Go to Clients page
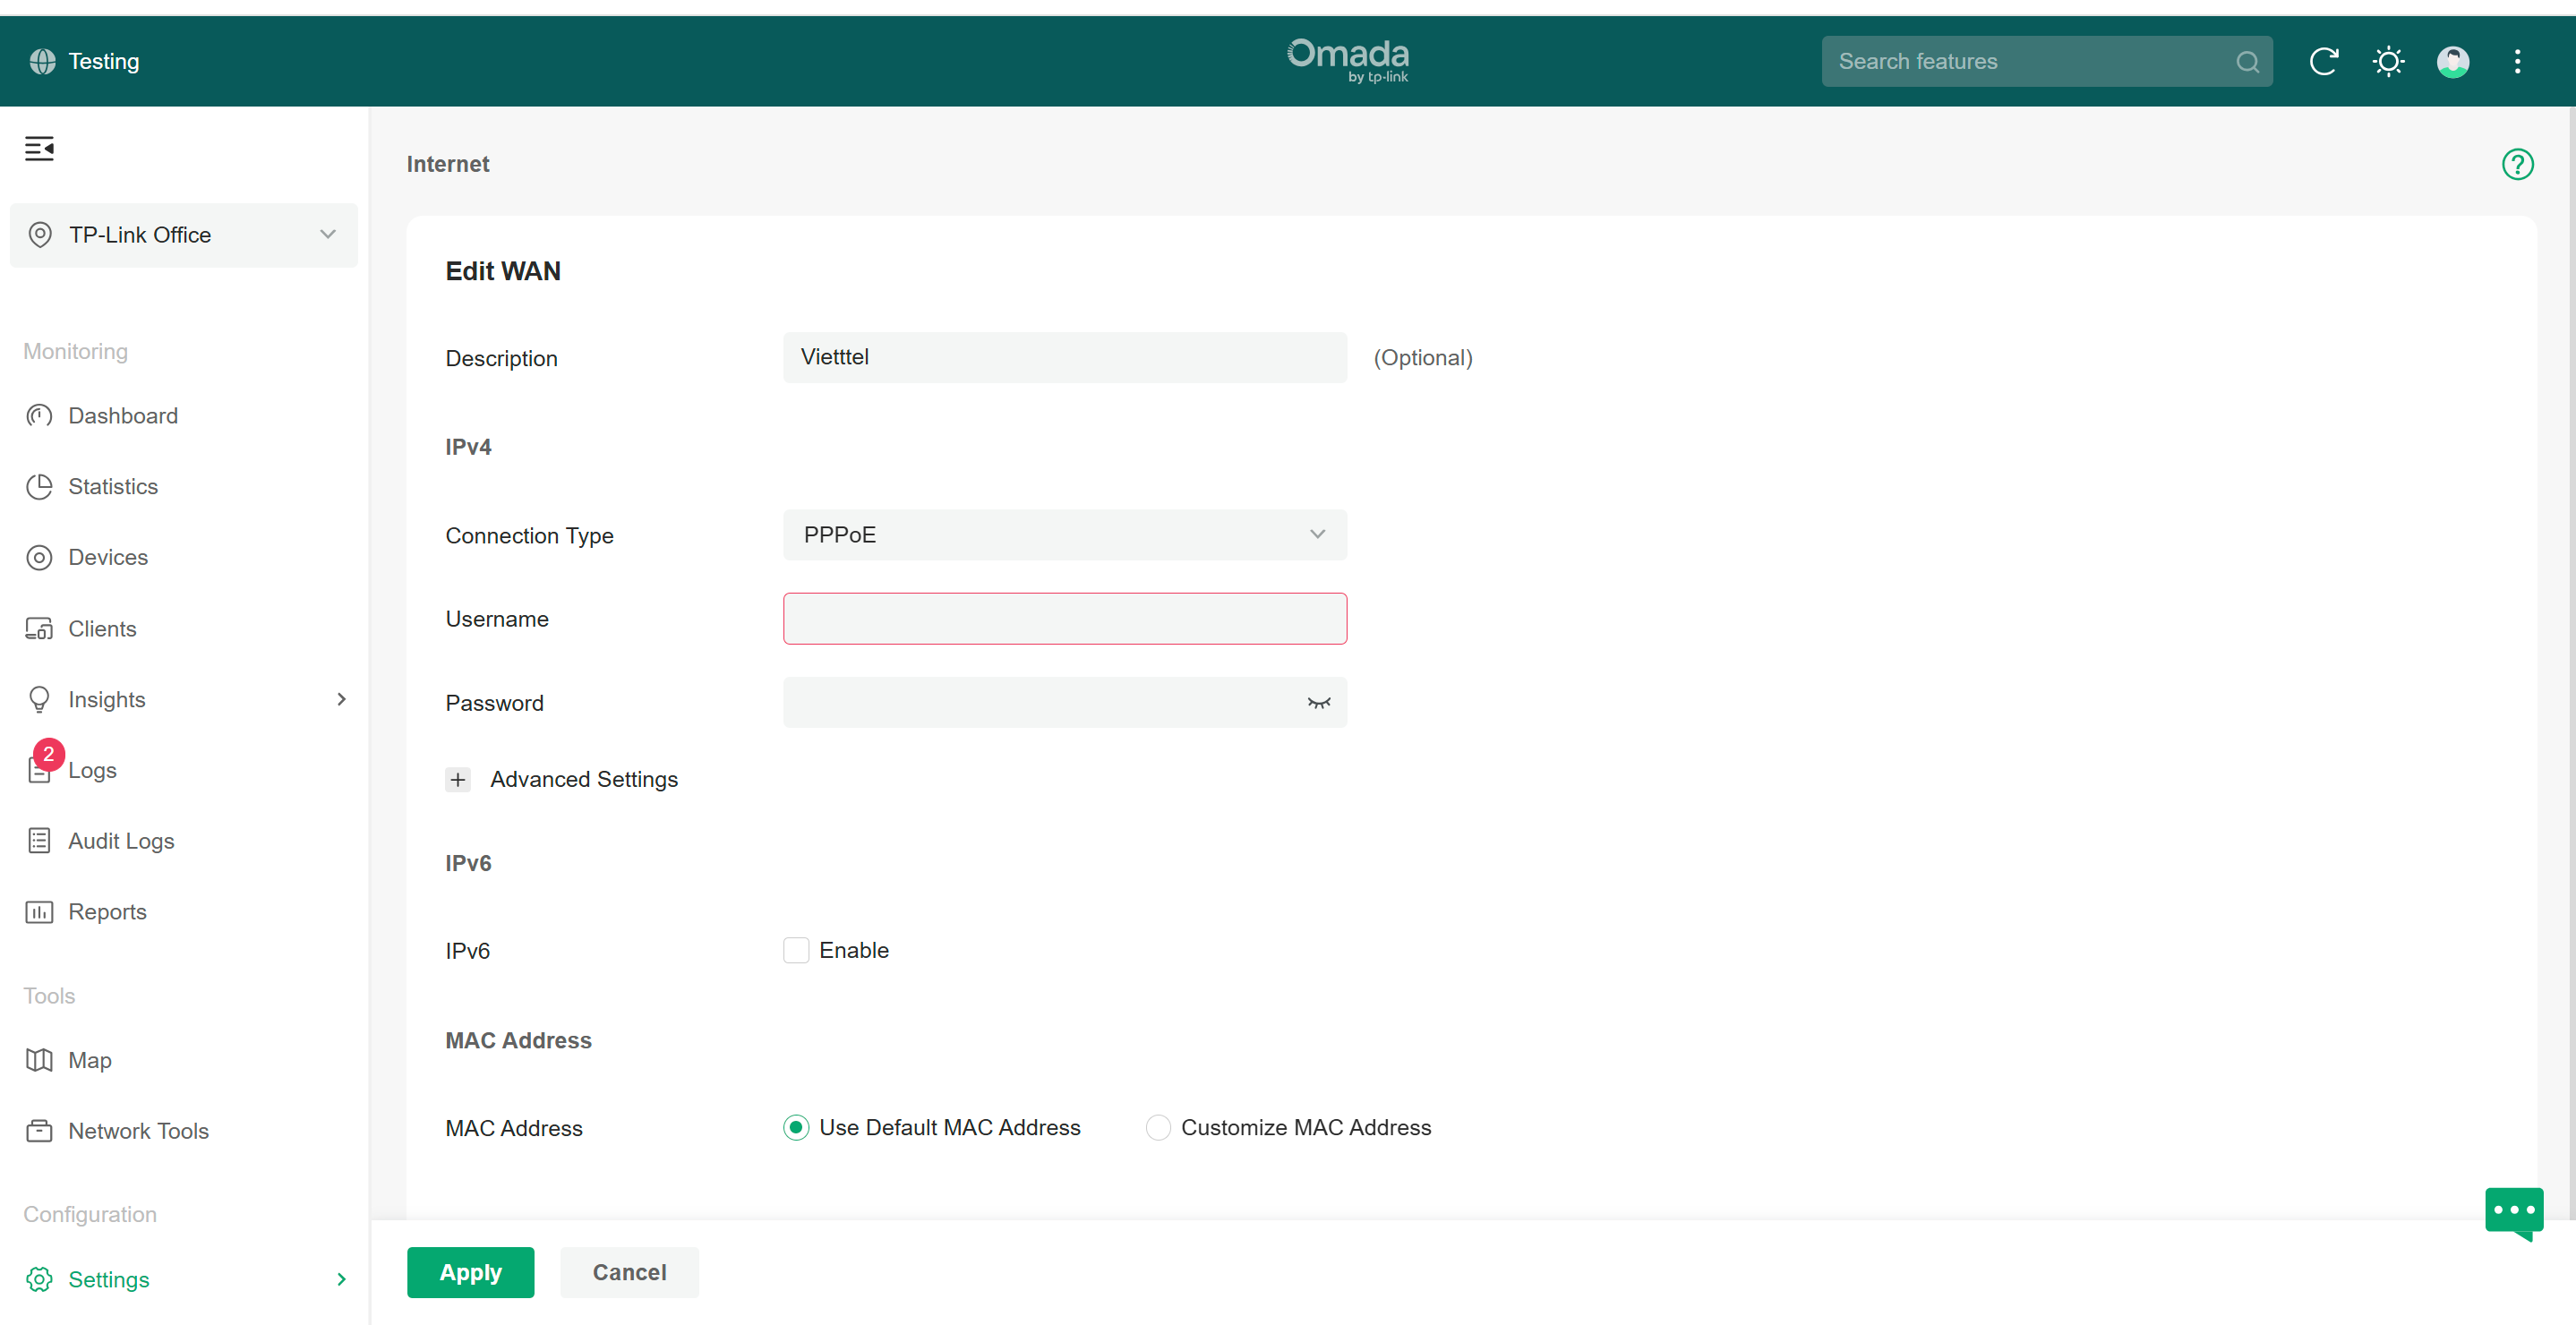This screenshot has width=2576, height=1325. point(102,629)
